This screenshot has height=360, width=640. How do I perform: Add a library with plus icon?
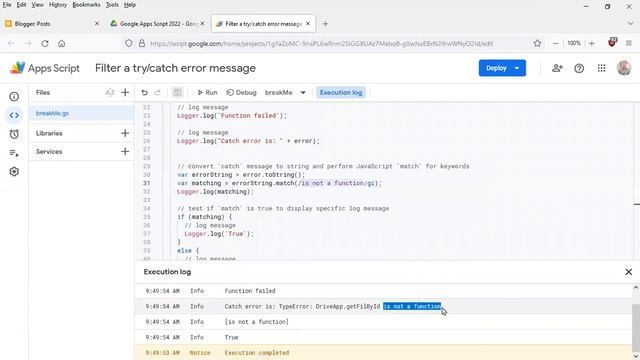(x=125, y=133)
